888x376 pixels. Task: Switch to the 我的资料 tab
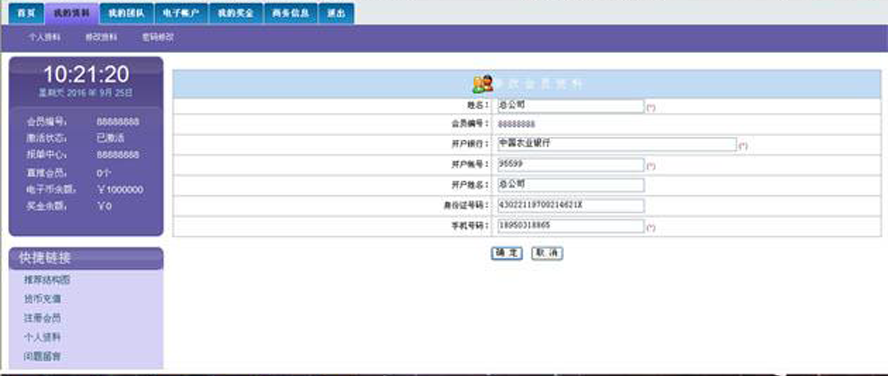click(x=71, y=14)
